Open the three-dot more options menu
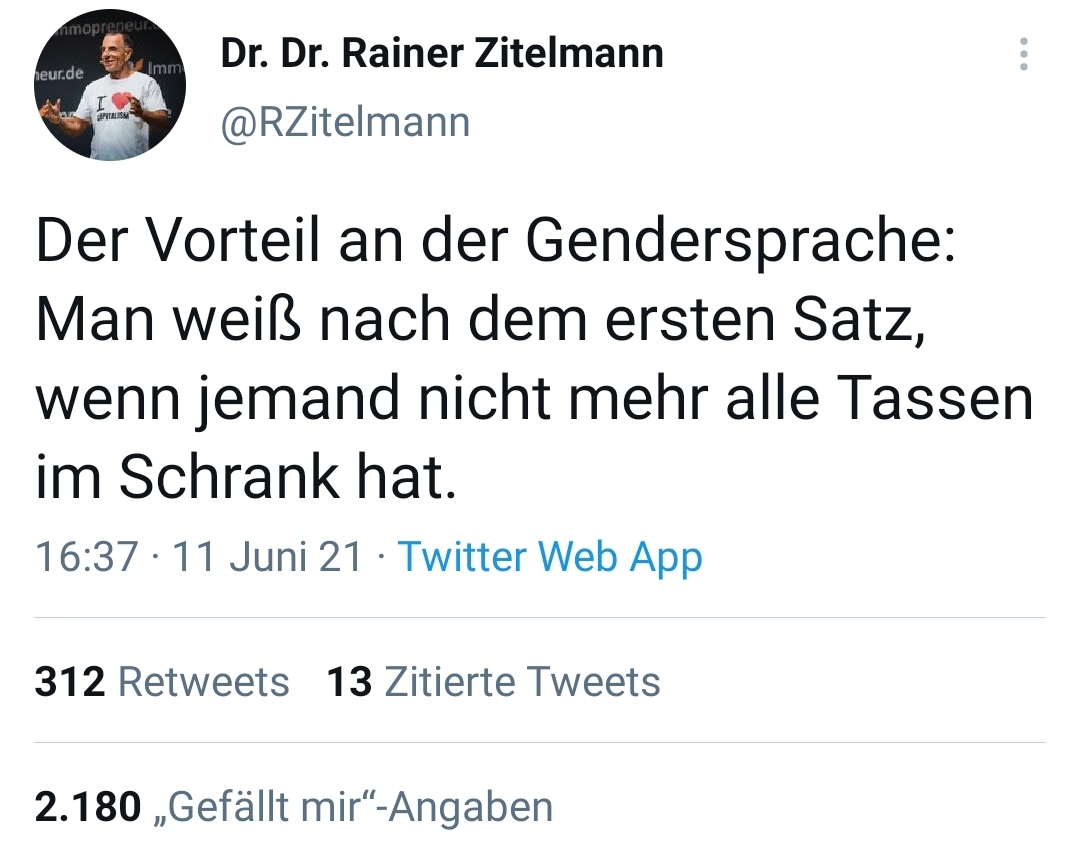 (1023, 54)
